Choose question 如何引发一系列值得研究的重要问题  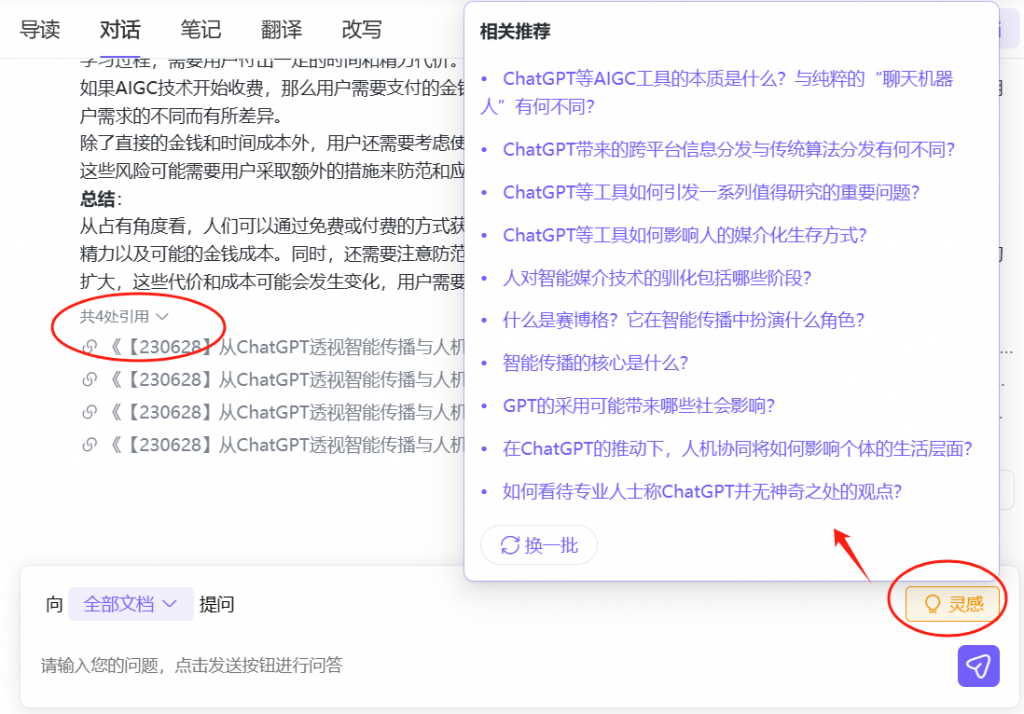point(711,192)
